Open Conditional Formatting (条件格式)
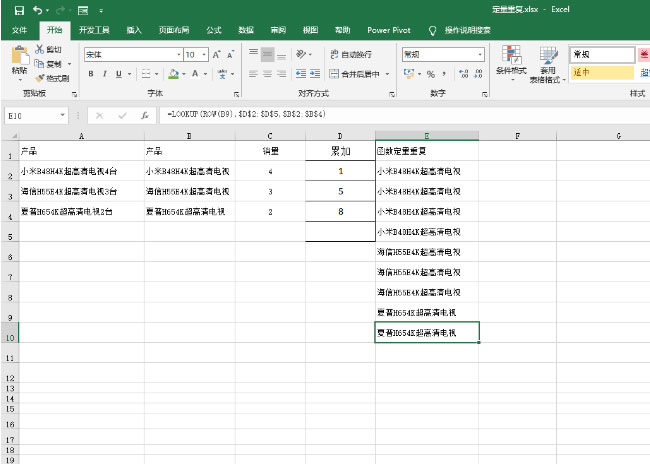Image resolution: width=650 pixels, height=464 pixels. [511, 63]
